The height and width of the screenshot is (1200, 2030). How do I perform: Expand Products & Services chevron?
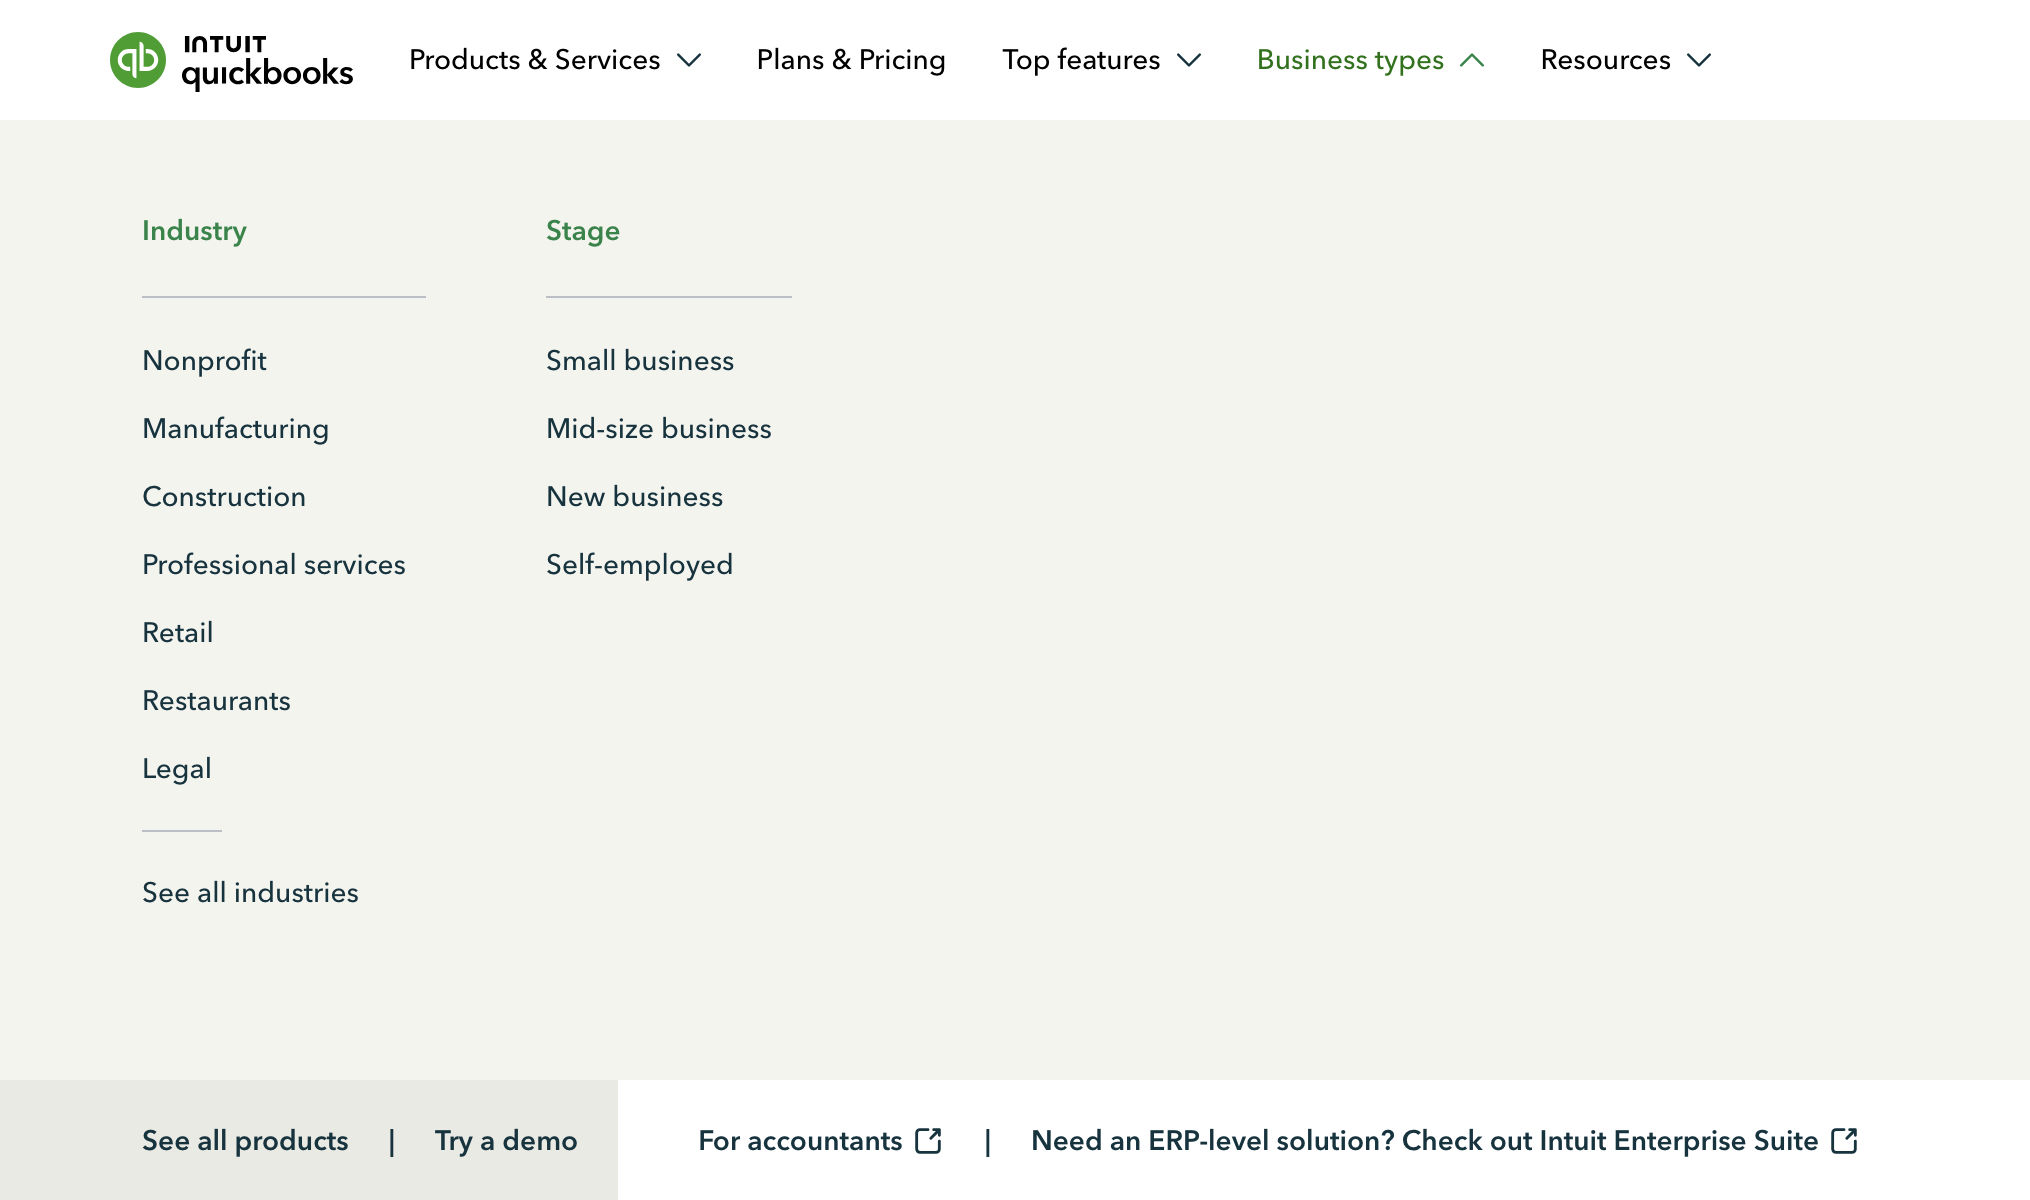tap(689, 61)
